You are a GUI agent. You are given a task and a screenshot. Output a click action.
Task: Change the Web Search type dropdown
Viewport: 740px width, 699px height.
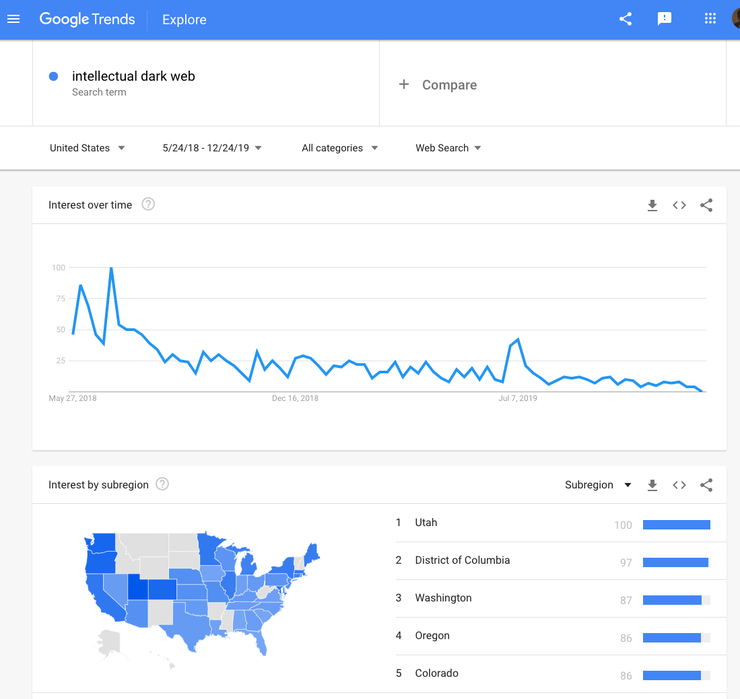click(448, 148)
